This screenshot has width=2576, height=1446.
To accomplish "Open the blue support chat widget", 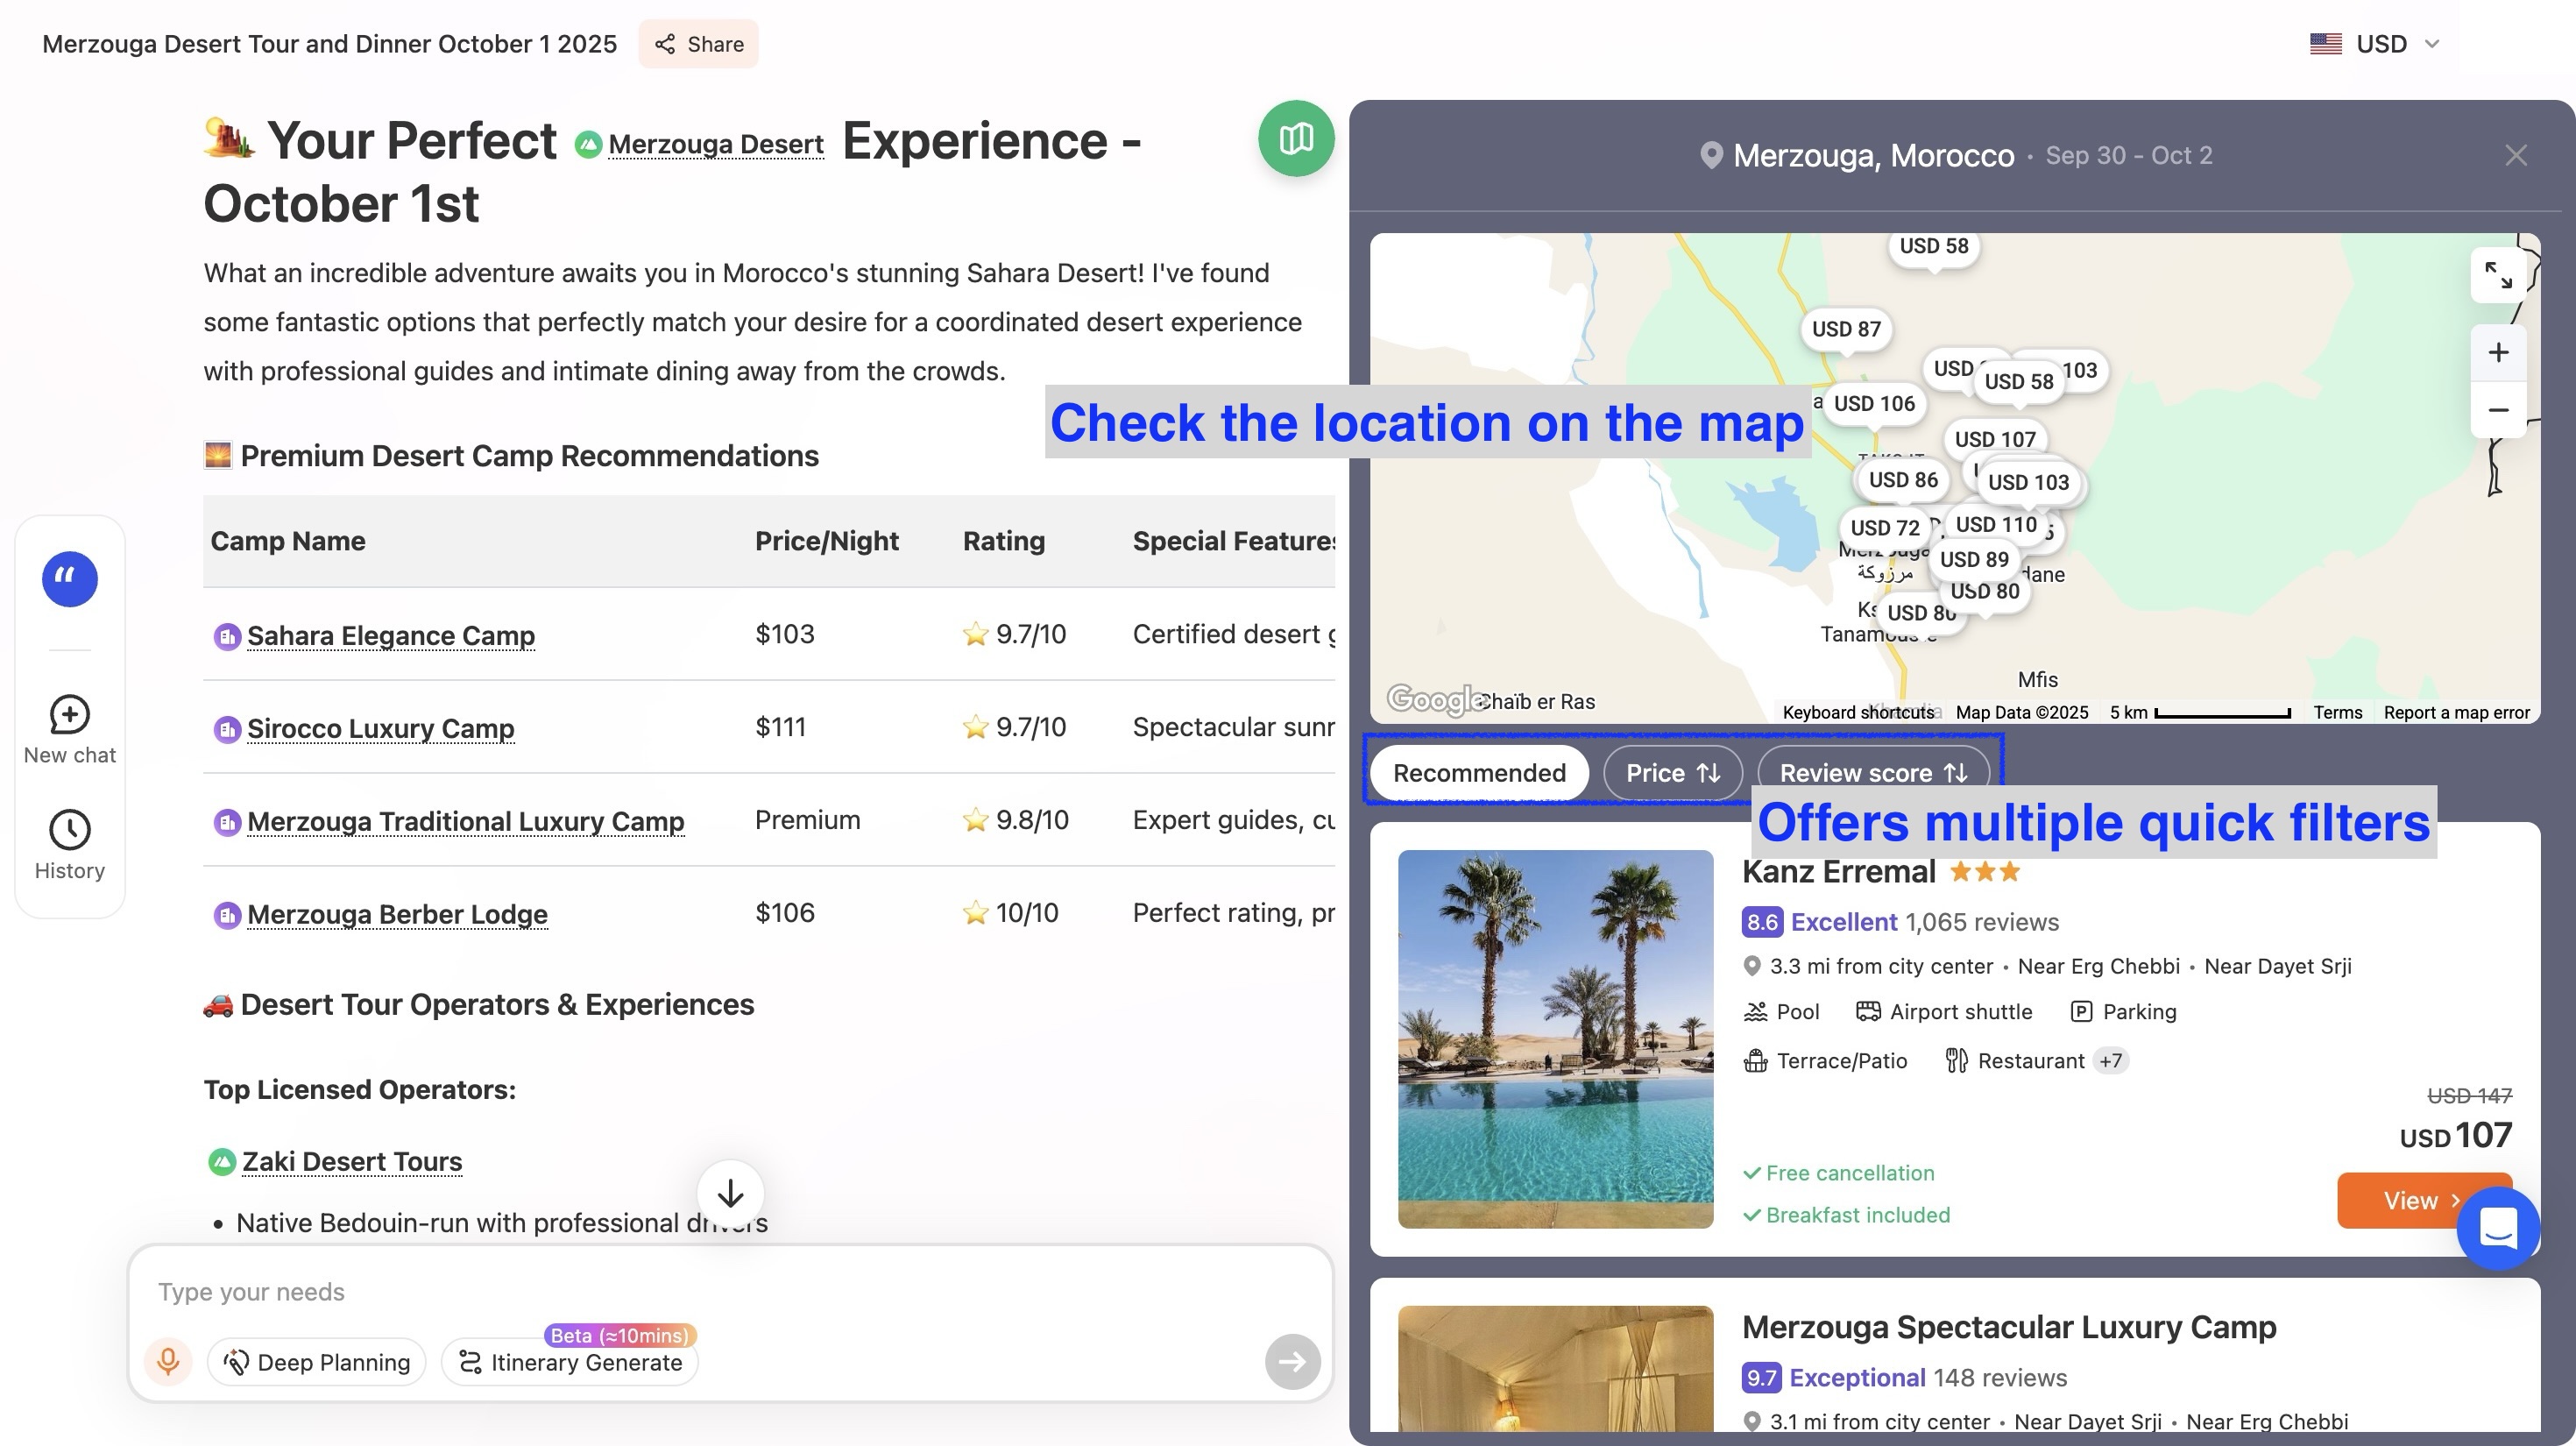I will pos(2498,1228).
